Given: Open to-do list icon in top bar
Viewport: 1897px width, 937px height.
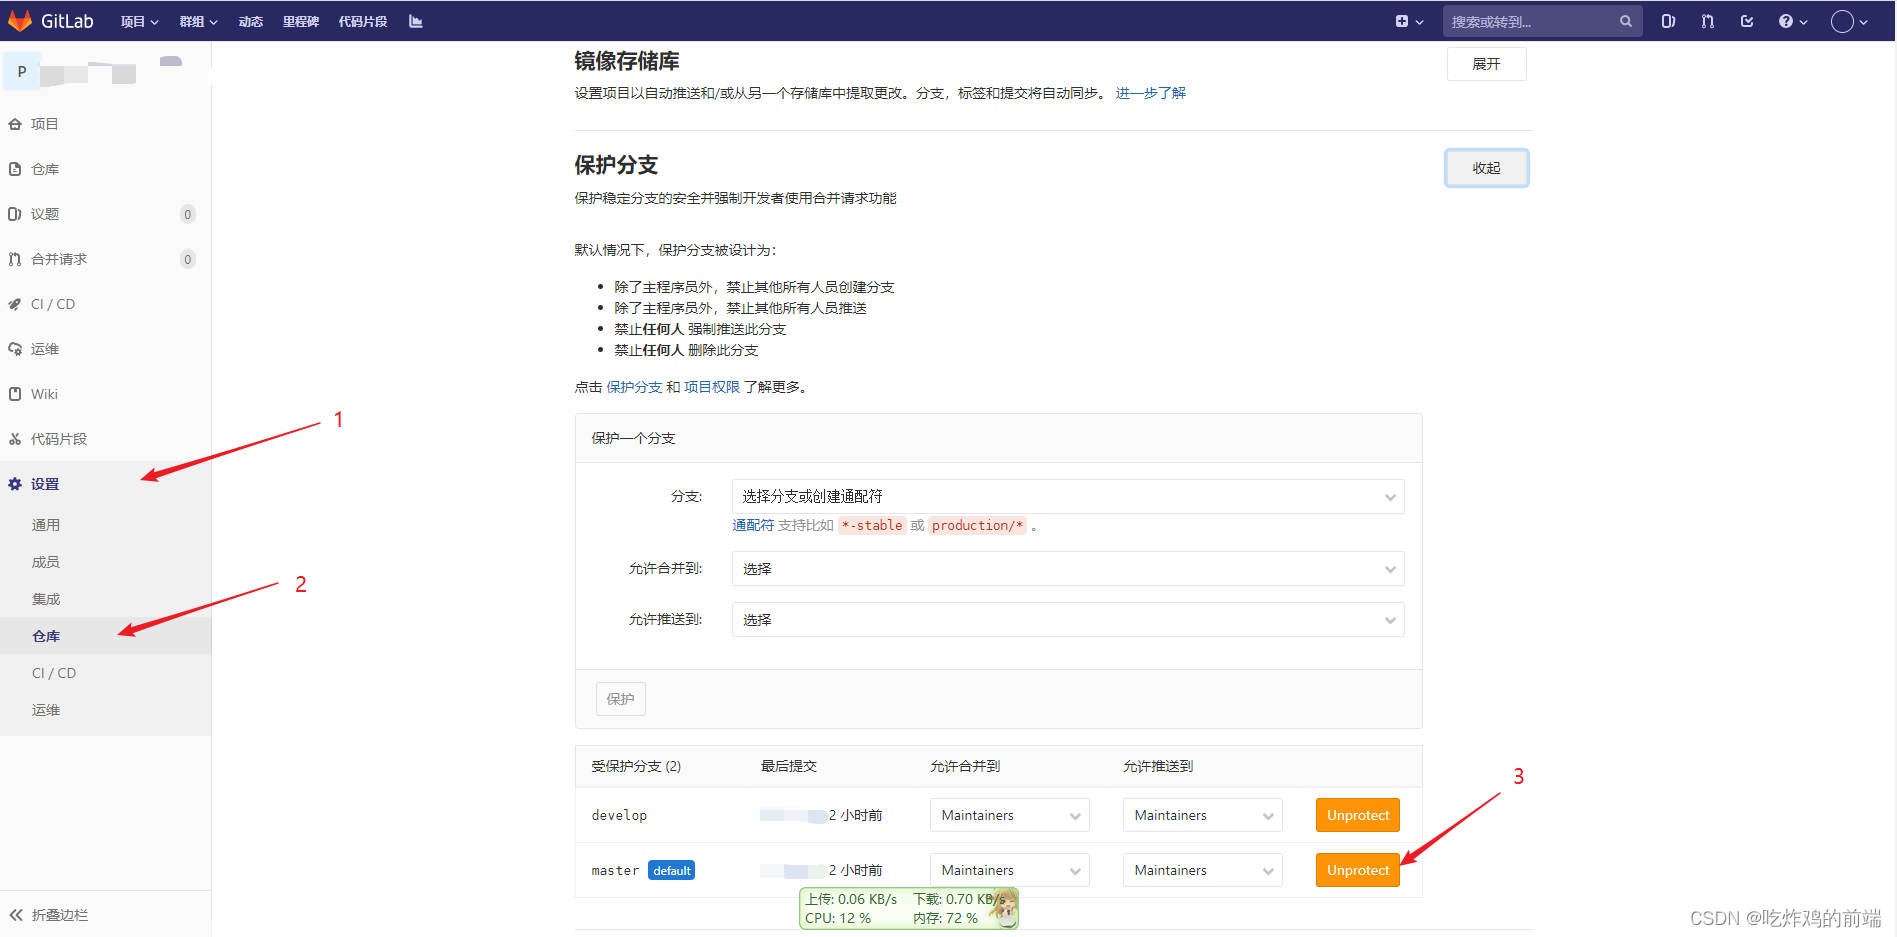Looking at the screenshot, I should [x=1747, y=21].
